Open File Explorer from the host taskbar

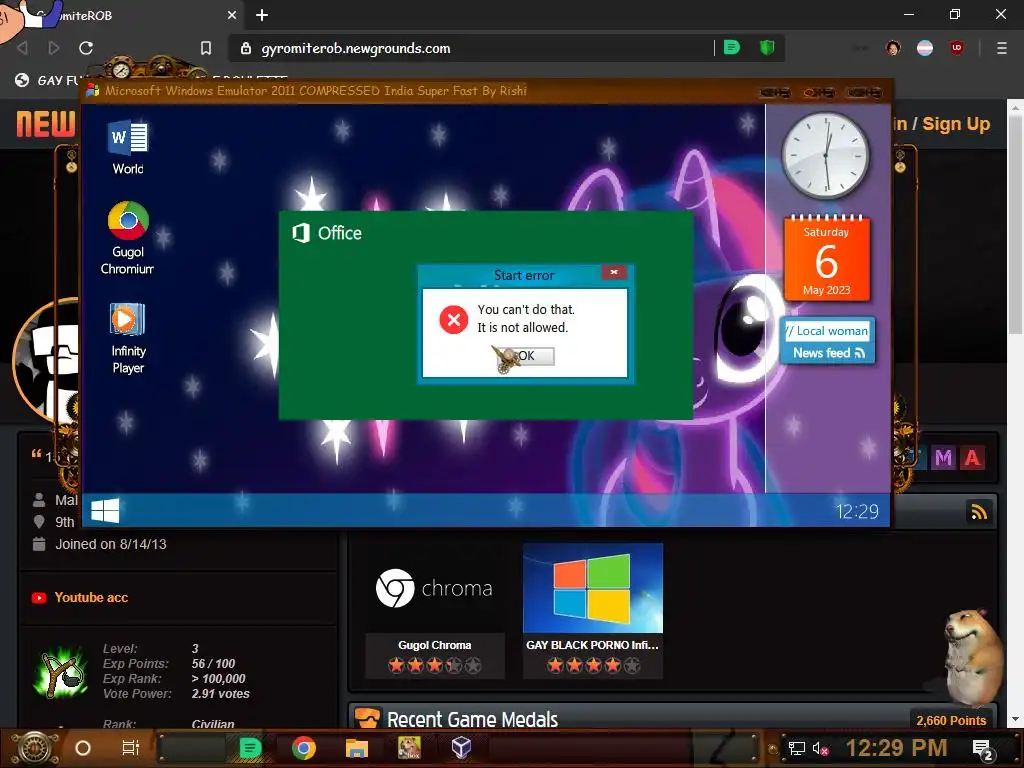pyautogui.click(x=357, y=748)
